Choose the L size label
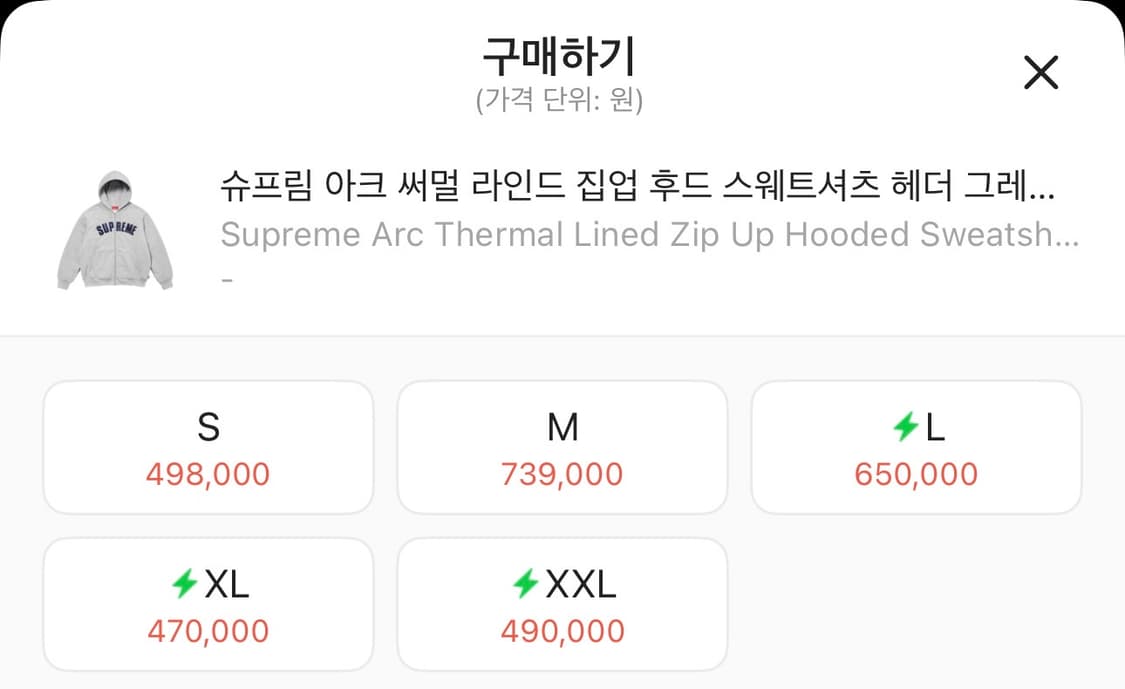 pos(935,428)
